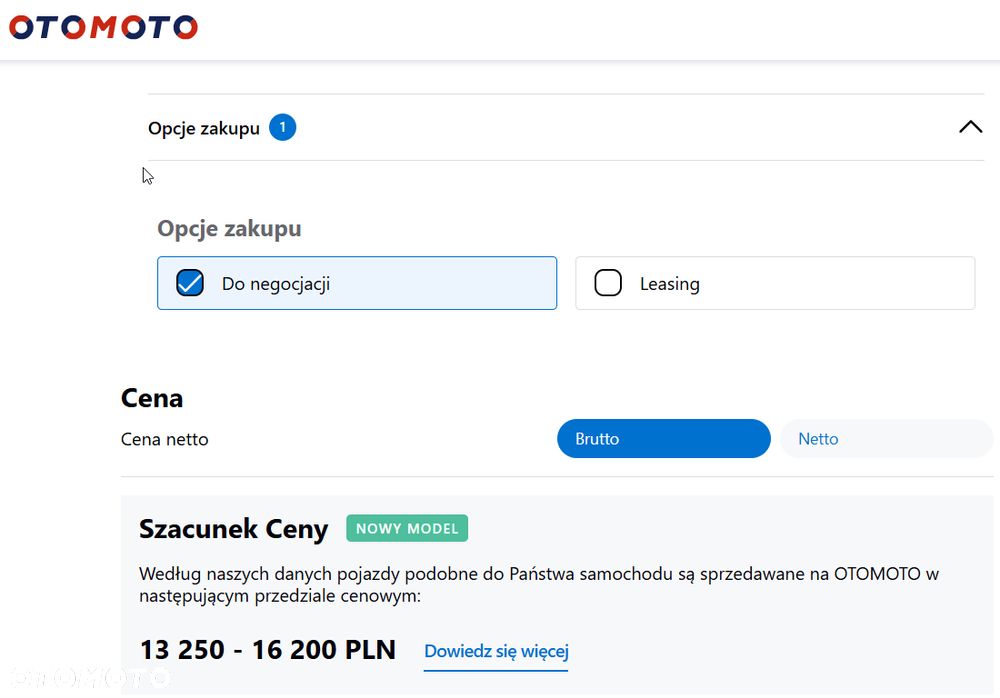This screenshot has width=1000, height=698.
Task: Uncheck the Do negocjacji checkbox
Action: [x=190, y=283]
